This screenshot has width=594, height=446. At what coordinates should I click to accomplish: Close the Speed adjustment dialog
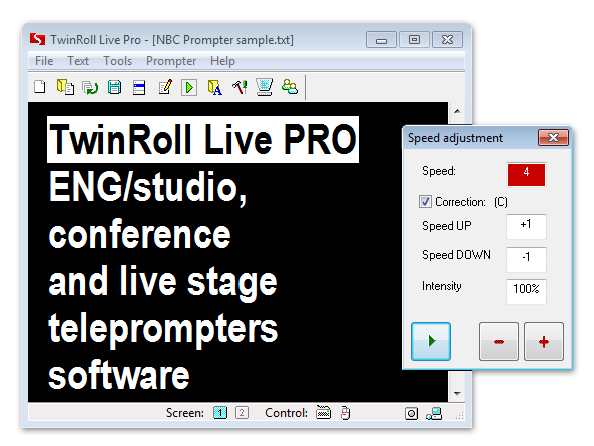click(553, 138)
